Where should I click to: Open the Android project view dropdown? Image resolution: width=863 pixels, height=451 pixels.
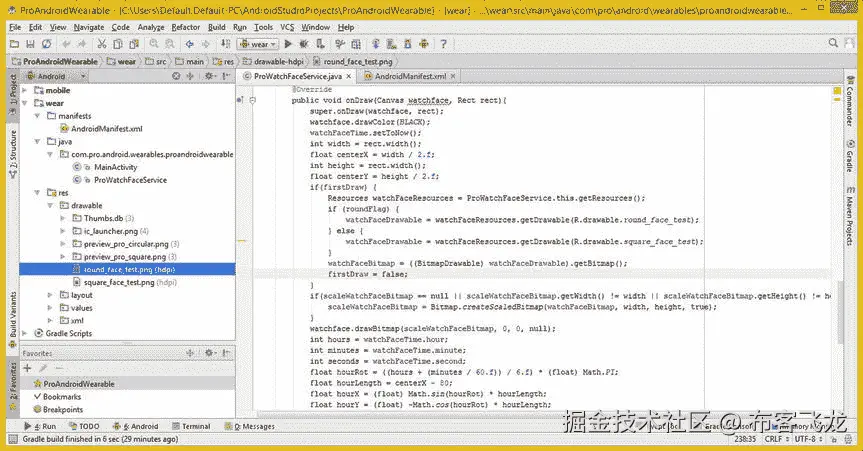56,76
